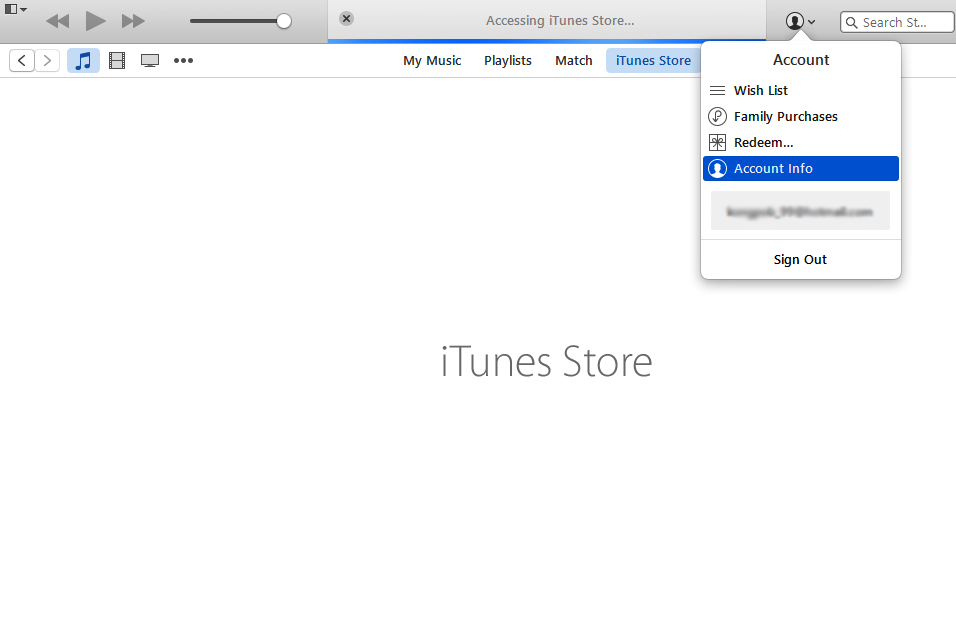Click the store loading progress bar
This screenshot has height=628, width=956.
tap(547, 41)
